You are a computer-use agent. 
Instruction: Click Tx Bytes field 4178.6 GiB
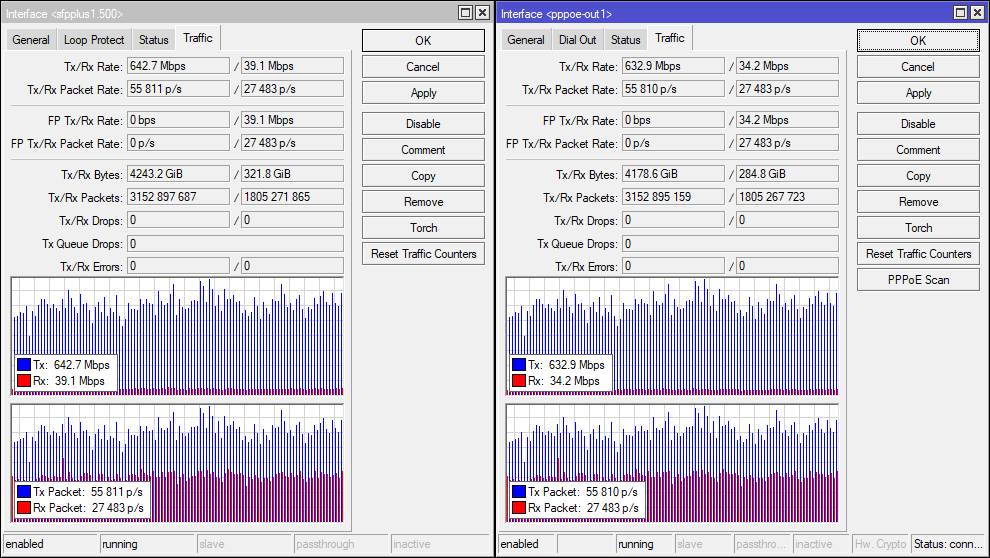click(x=674, y=174)
